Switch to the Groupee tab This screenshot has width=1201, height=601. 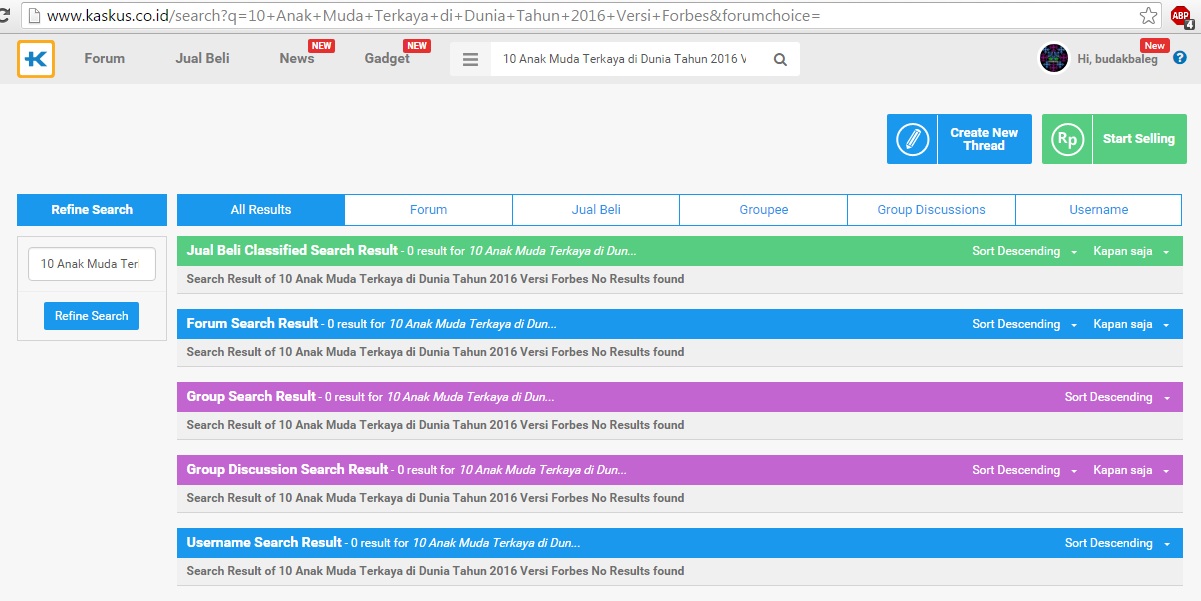click(x=764, y=210)
